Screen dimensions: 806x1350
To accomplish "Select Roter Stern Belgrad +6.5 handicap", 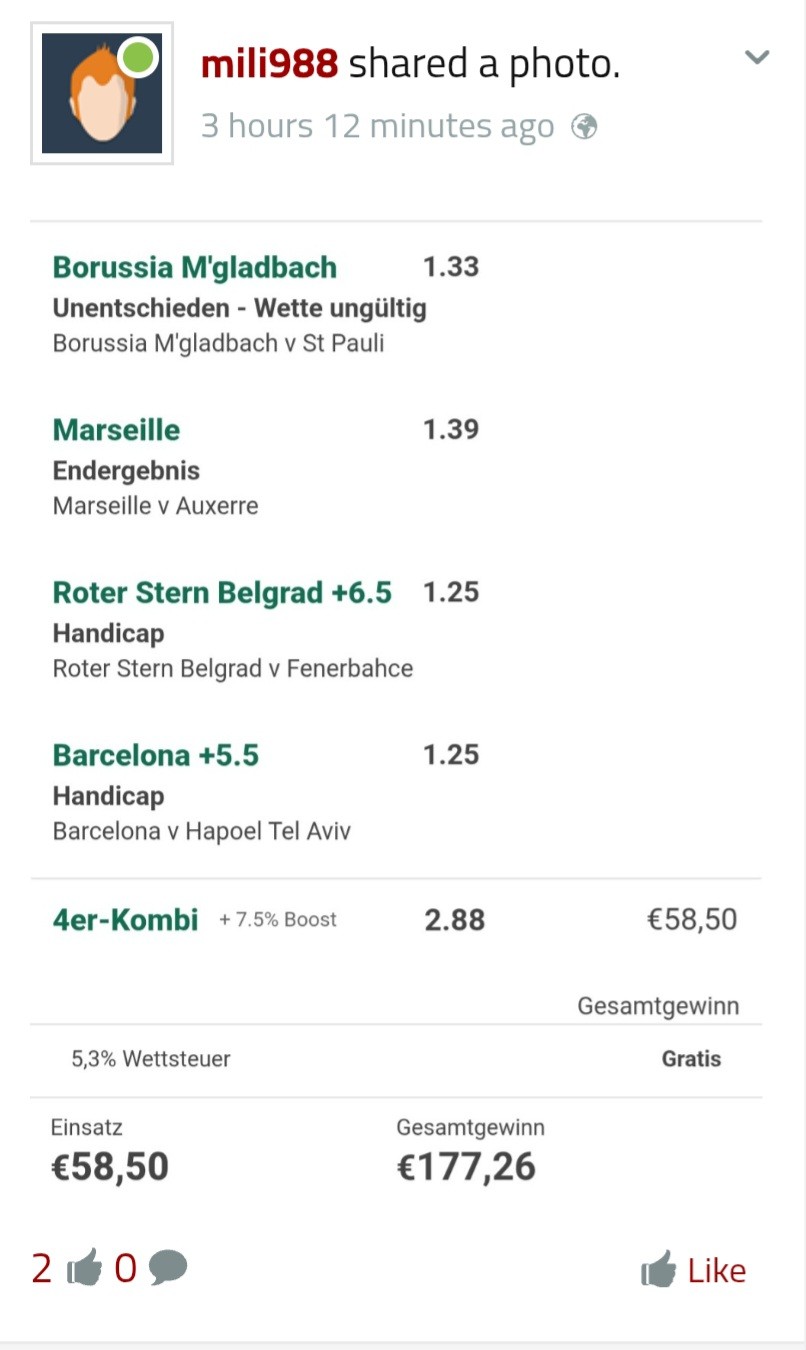I will [222, 593].
